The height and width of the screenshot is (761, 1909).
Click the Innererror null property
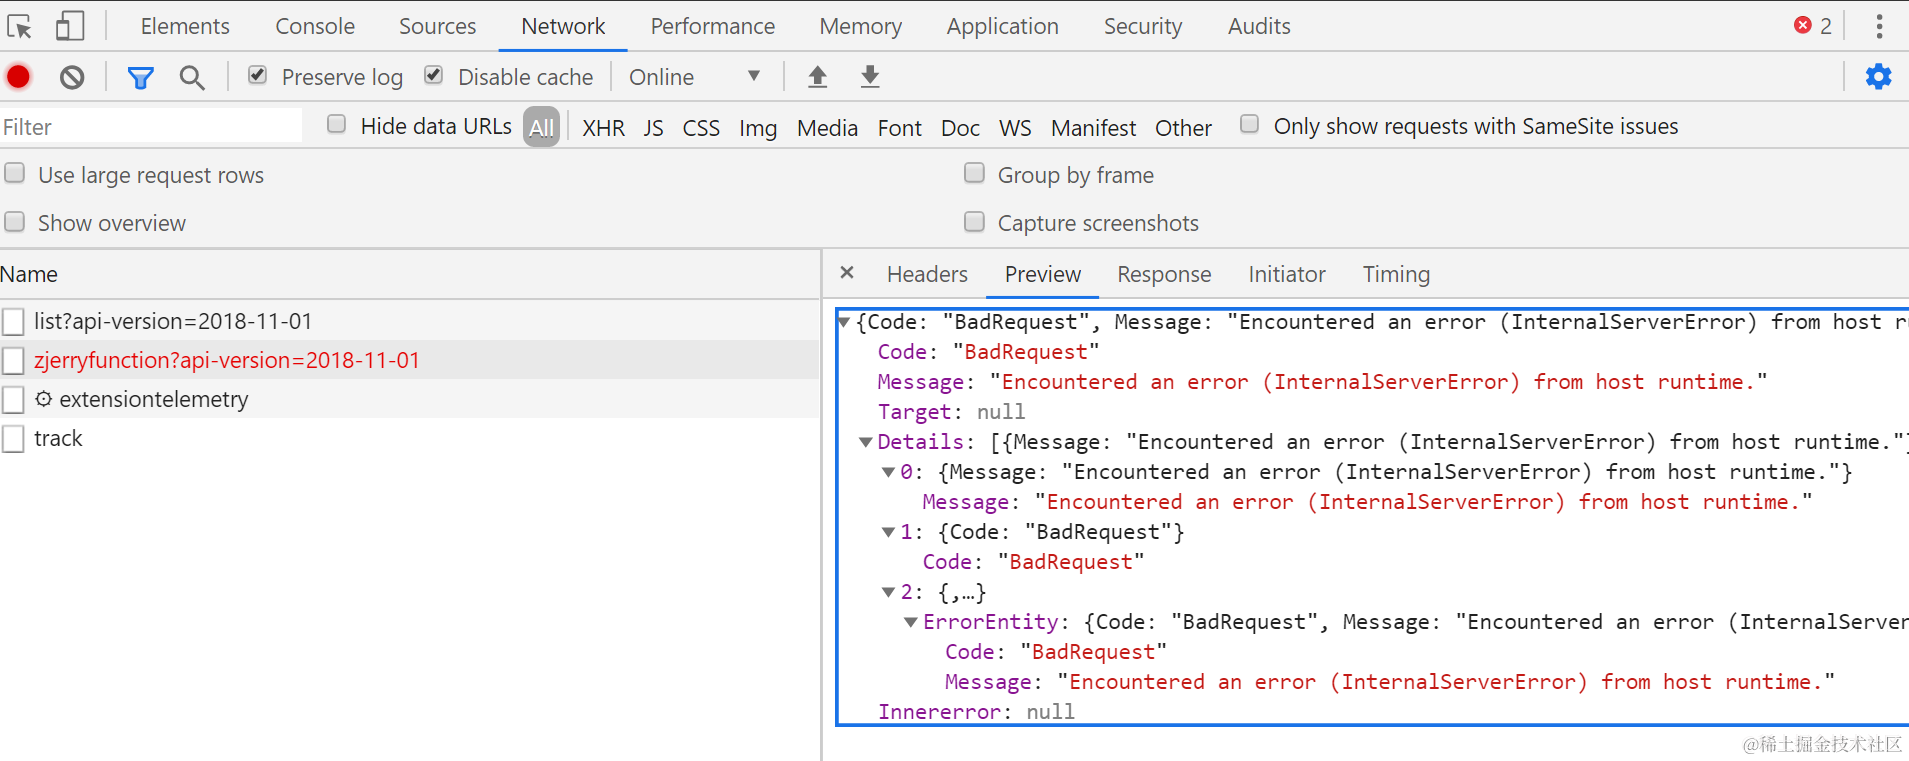click(976, 712)
